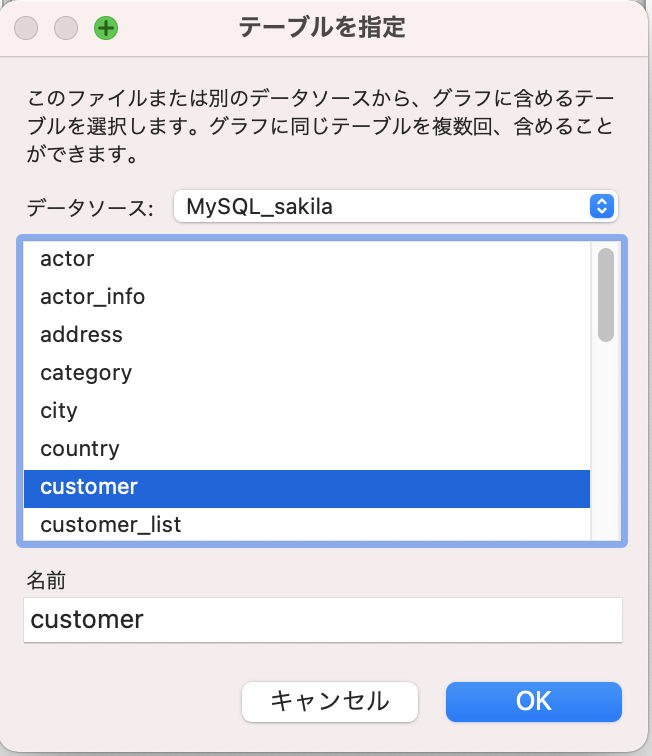Click the scrollbar track below the thumb
This screenshot has height=756, width=652.
pos(605,440)
